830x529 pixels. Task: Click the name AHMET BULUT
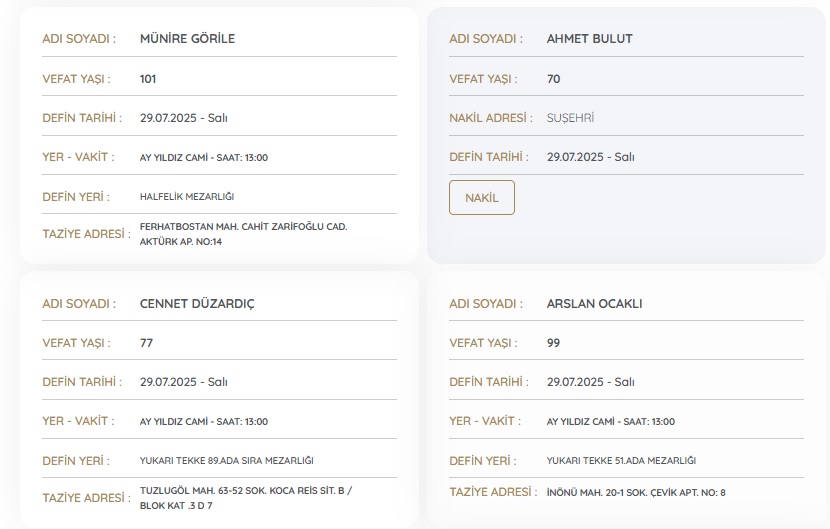point(589,39)
